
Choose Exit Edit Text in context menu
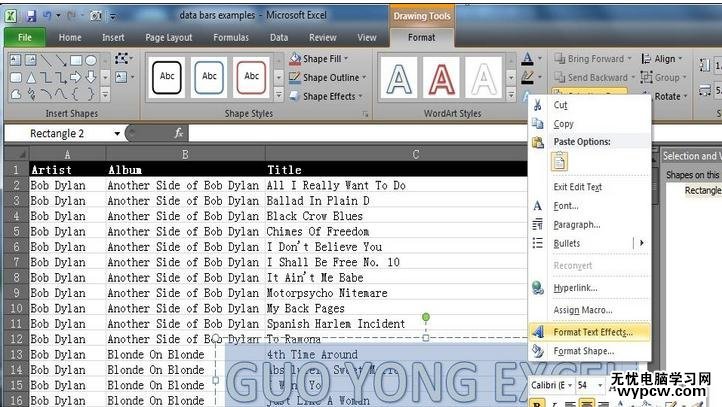(589, 187)
